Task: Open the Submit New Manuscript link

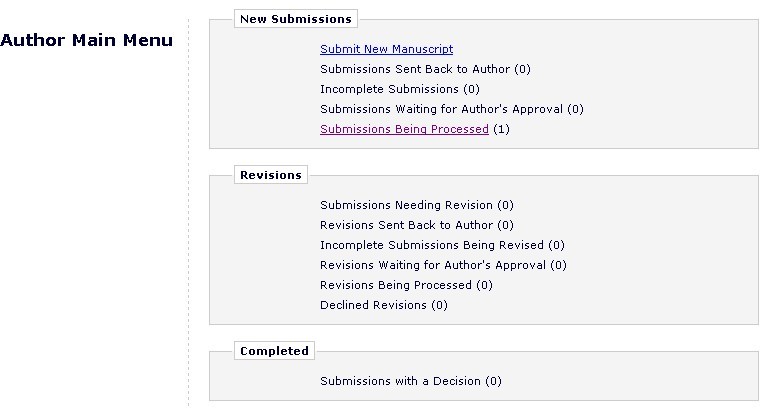Action: [386, 49]
